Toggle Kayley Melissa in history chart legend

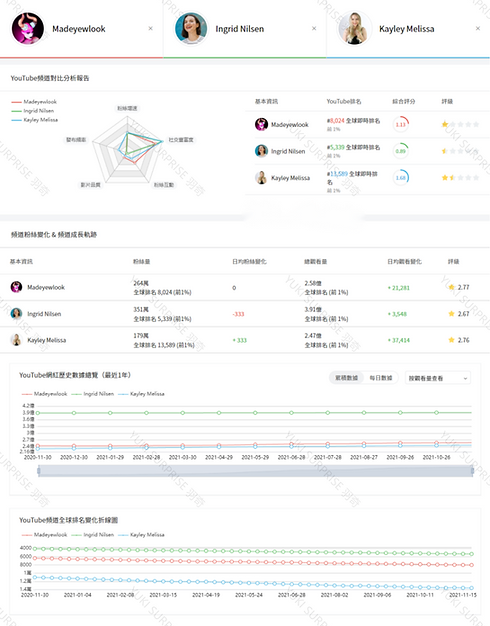click(x=141, y=394)
